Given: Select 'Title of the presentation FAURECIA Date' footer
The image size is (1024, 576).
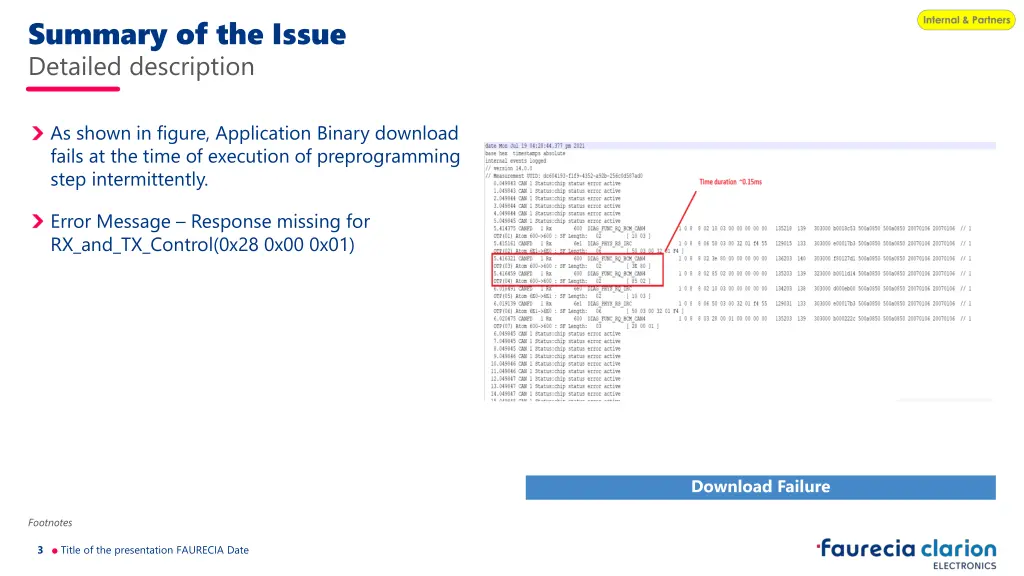Looking at the screenshot, I should click(155, 550).
